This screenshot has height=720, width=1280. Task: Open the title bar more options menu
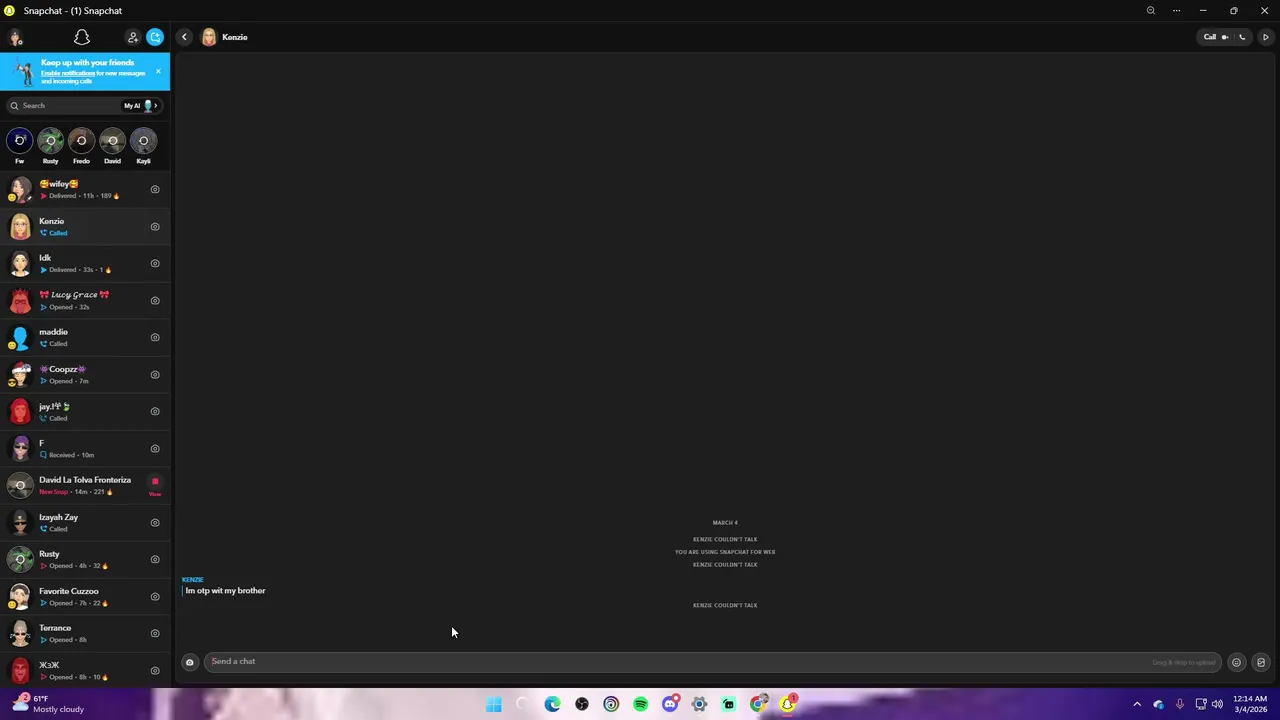tap(1176, 10)
